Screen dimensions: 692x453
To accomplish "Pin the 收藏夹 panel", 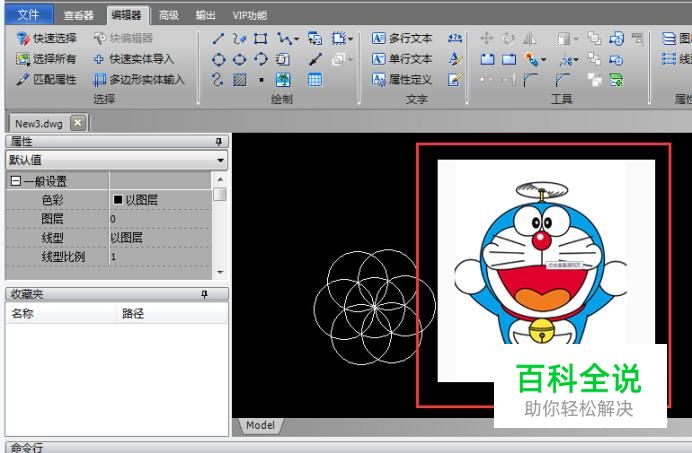I will click(204, 294).
